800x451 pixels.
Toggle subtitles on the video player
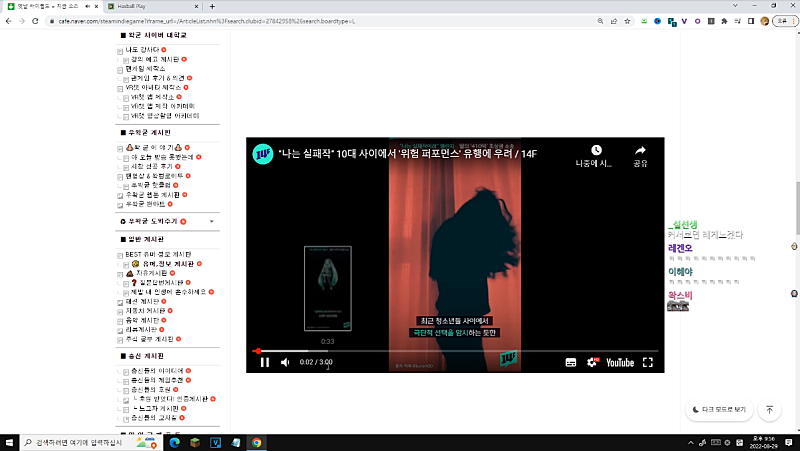click(571, 362)
